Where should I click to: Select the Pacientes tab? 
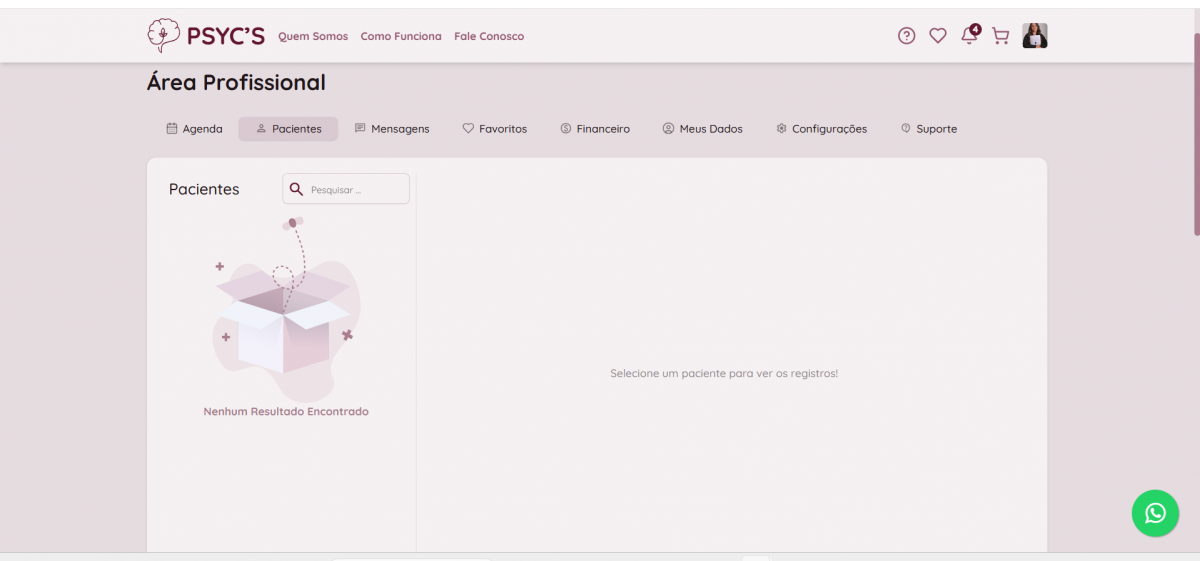point(288,129)
